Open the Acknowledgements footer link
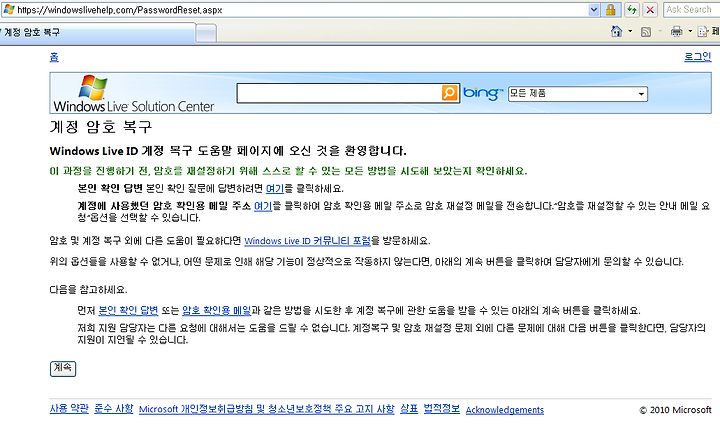The width and height of the screenshot is (720, 441). tap(505, 410)
